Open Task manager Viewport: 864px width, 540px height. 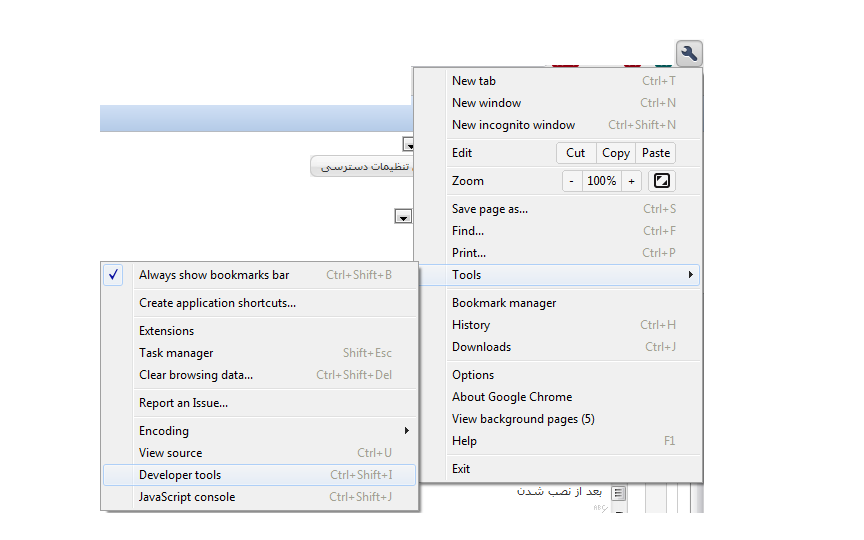176,353
